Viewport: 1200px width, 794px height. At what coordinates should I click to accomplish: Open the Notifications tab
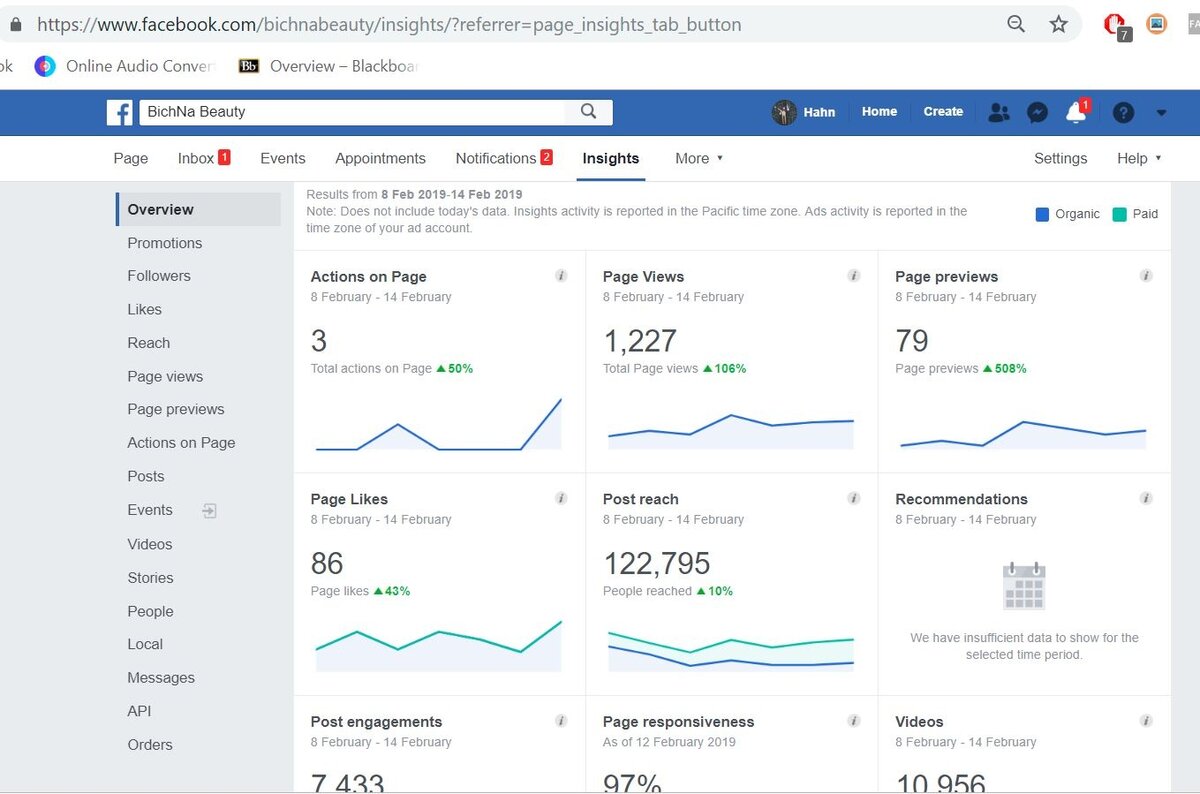[x=504, y=158]
